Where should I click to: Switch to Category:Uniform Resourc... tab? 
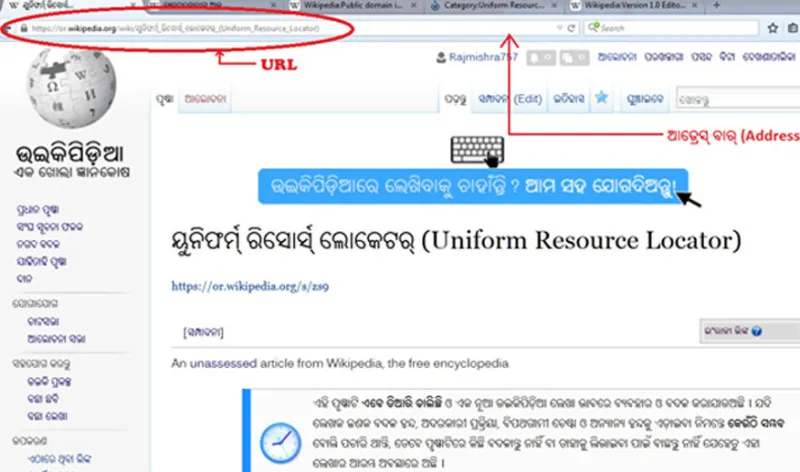(x=493, y=5)
